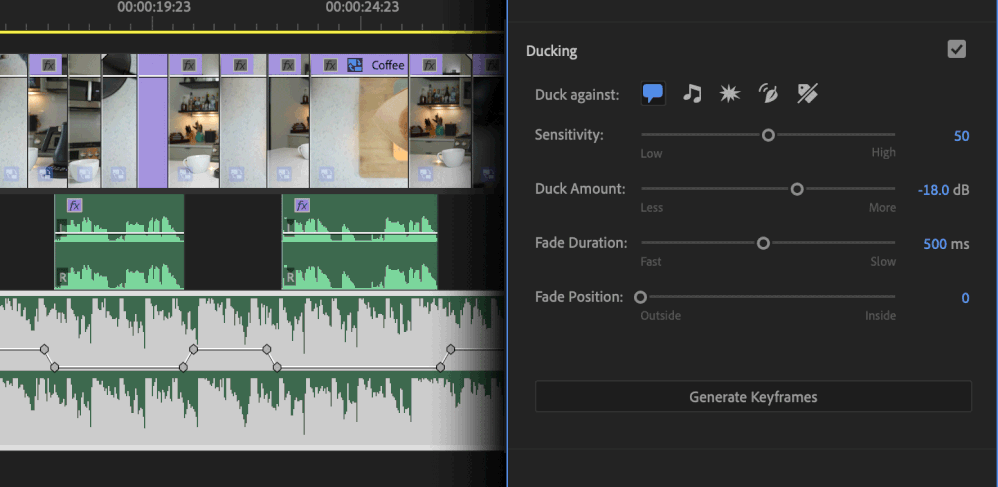Click the Fade Duration slider handle

click(763, 243)
